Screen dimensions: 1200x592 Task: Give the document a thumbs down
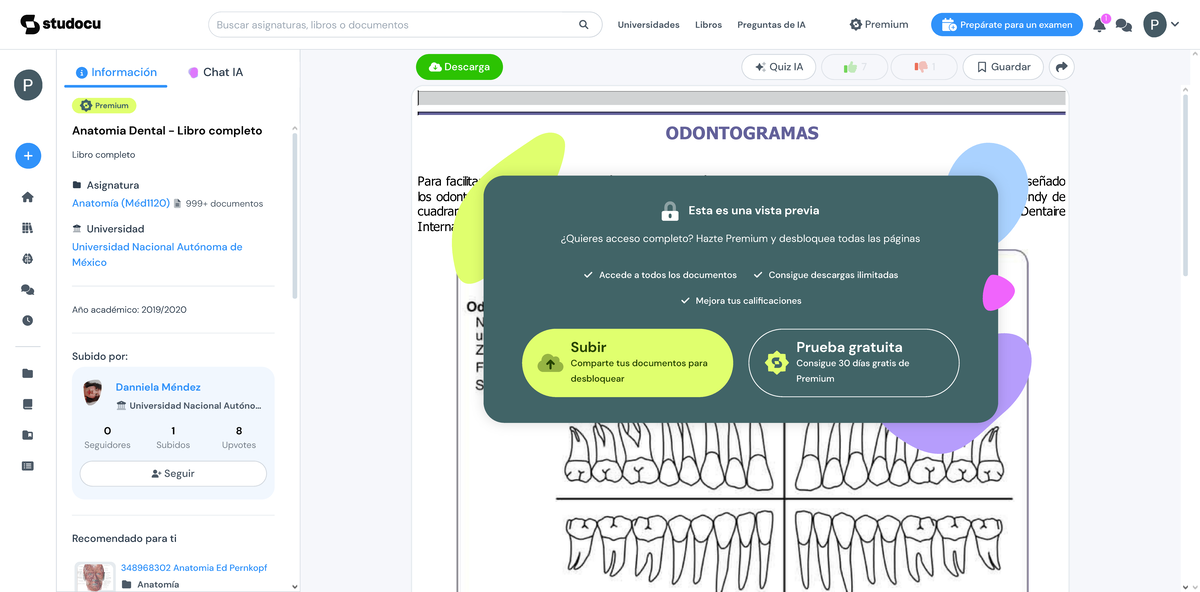[x=925, y=66]
